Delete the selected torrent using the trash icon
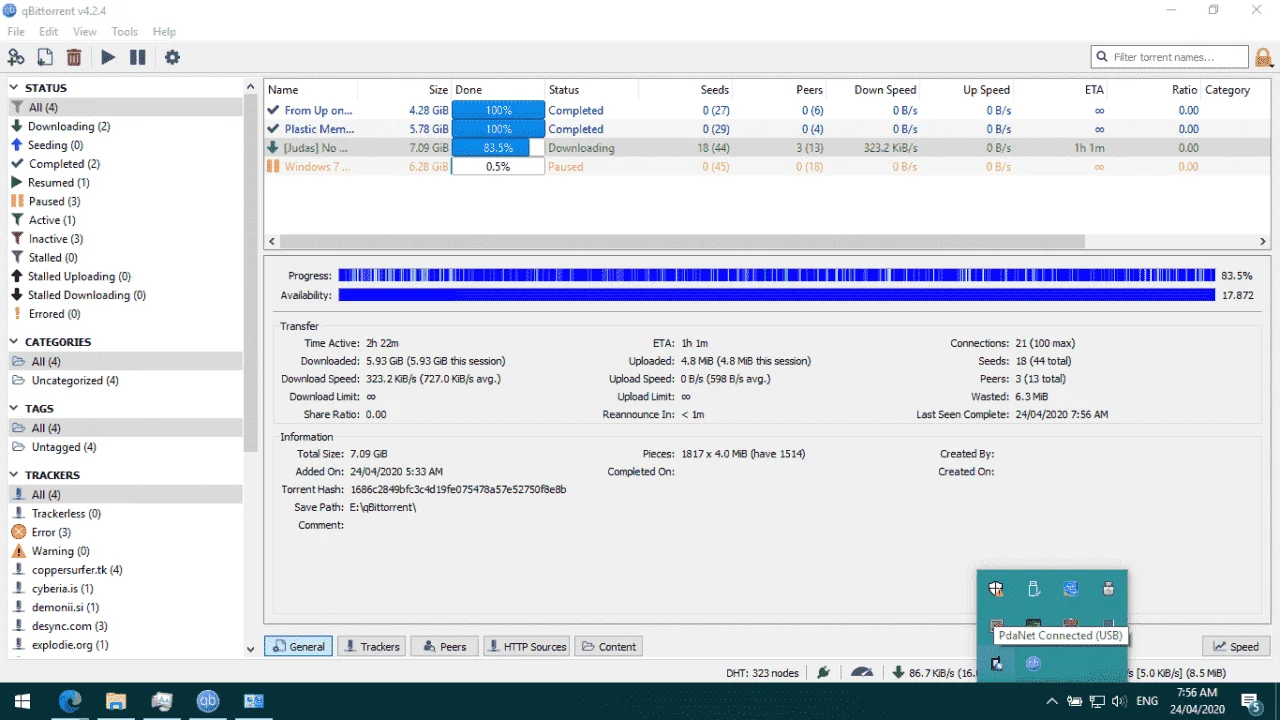 pyautogui.click(x=74, y=58)
